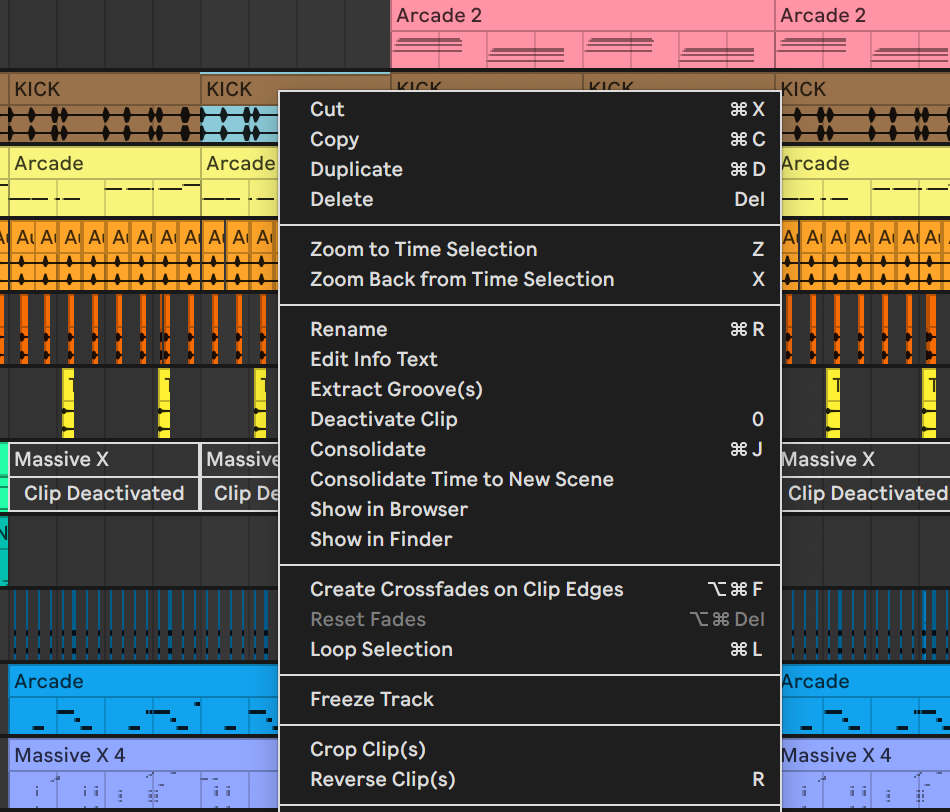Choose Consolidate from the menu
950x812 pixels.
tap(530, 449)
